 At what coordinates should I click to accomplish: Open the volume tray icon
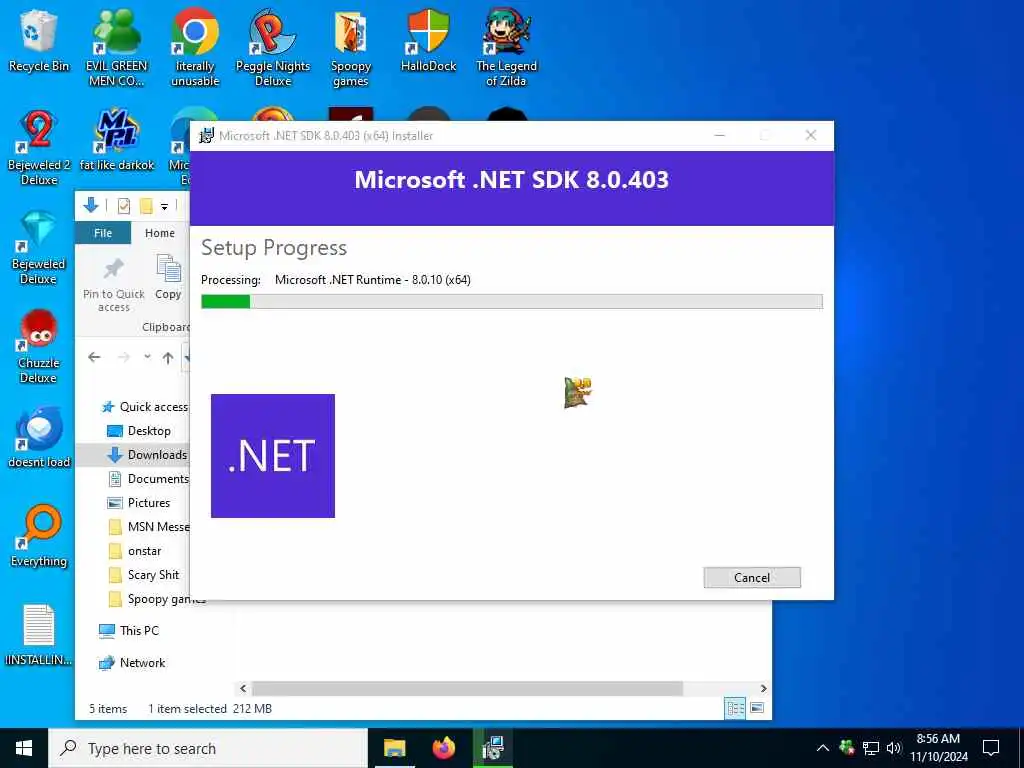coord(893,748)
